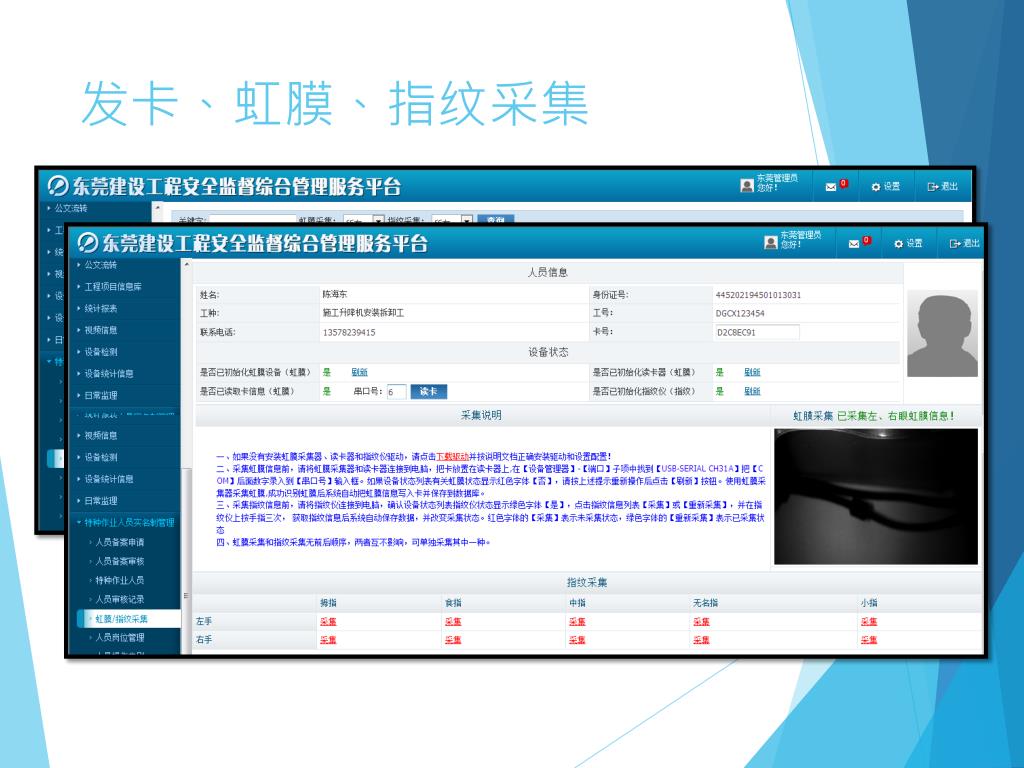Click 刷新 for 是否已初始化读卡器
Viewport: 1024px width, 768px height.
click(x=752, y=372)
